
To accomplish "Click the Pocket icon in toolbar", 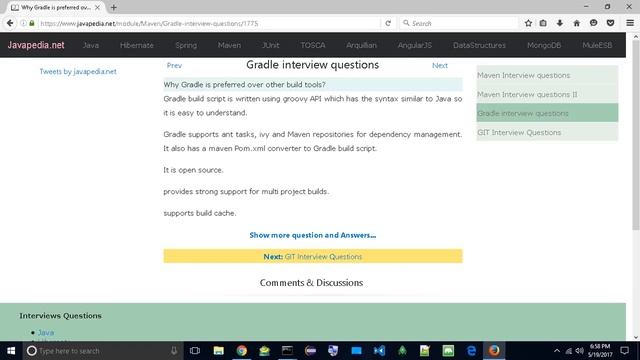I will coord(610,23).
